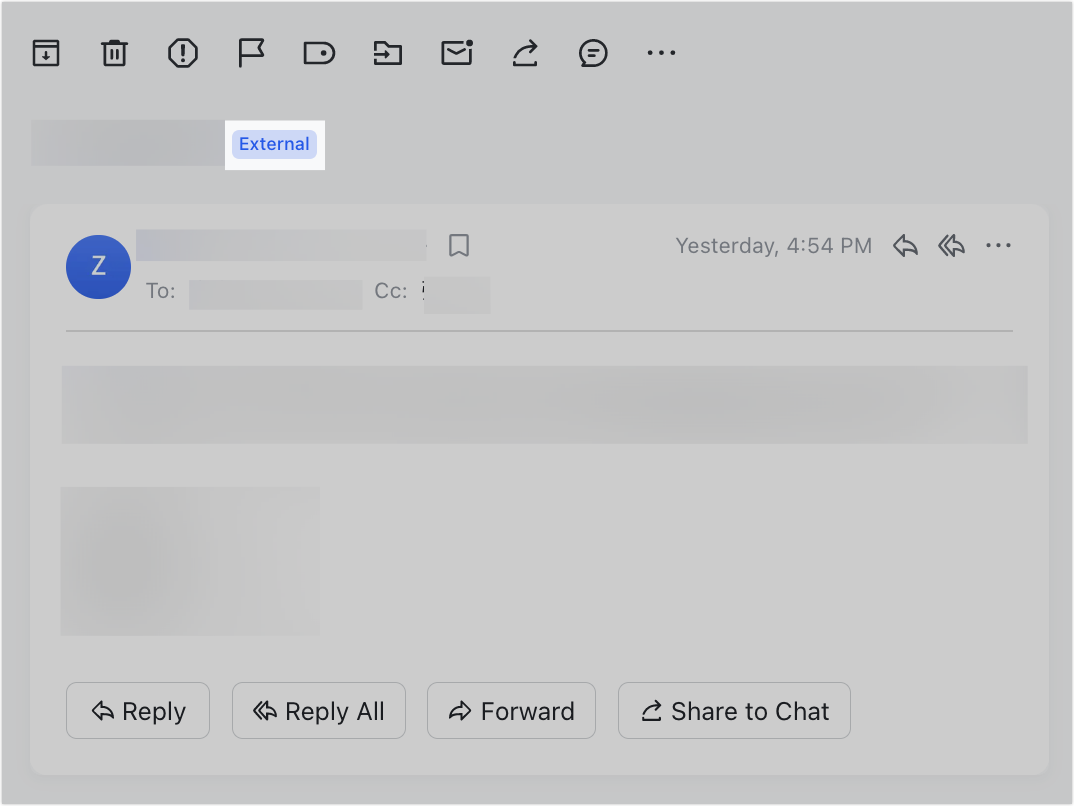Move the email to another folder
This screenshot has width=1074, height=806.
pyautogui.click(x=387, y=53)
